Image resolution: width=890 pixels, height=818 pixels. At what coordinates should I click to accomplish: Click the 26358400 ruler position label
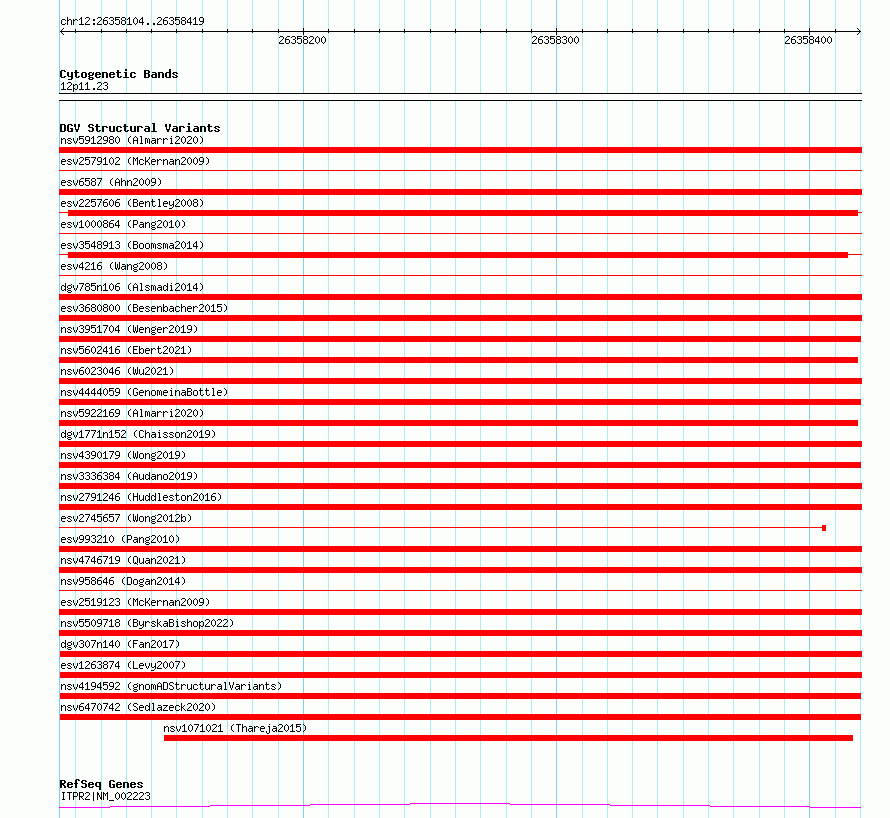(808, 40)
